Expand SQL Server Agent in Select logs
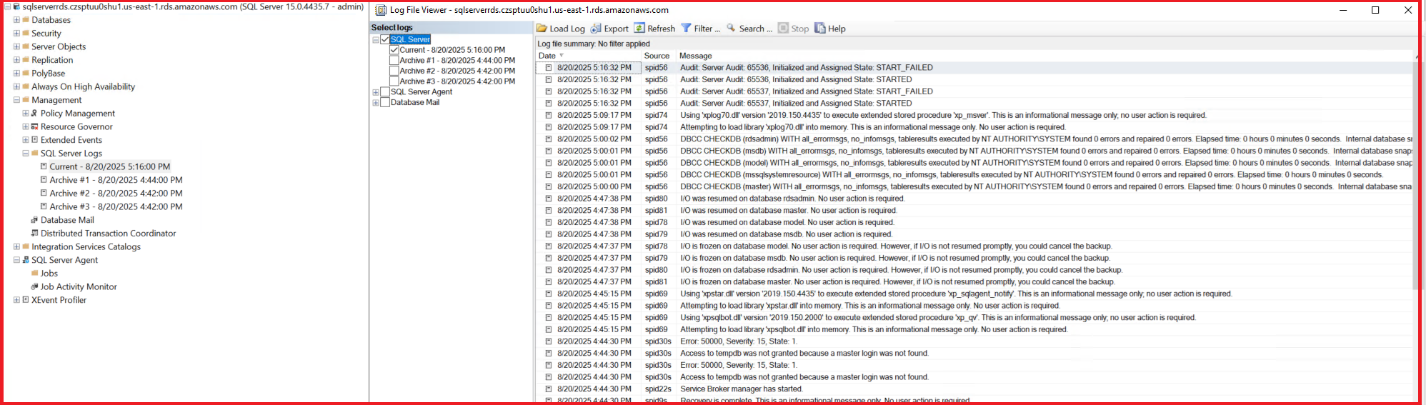 pyautogui.click(x=376, y=92)
